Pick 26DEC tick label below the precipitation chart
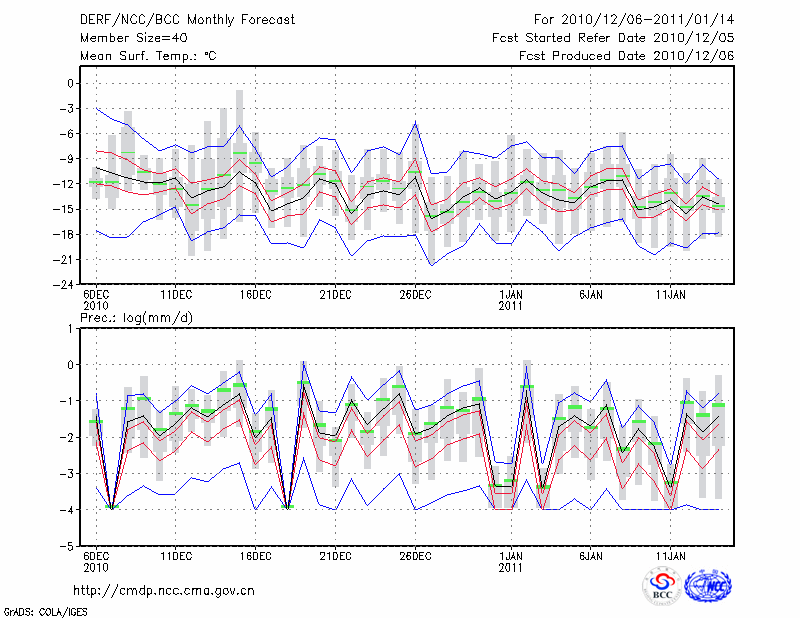The image size is (800, 618). click(415, 555)
